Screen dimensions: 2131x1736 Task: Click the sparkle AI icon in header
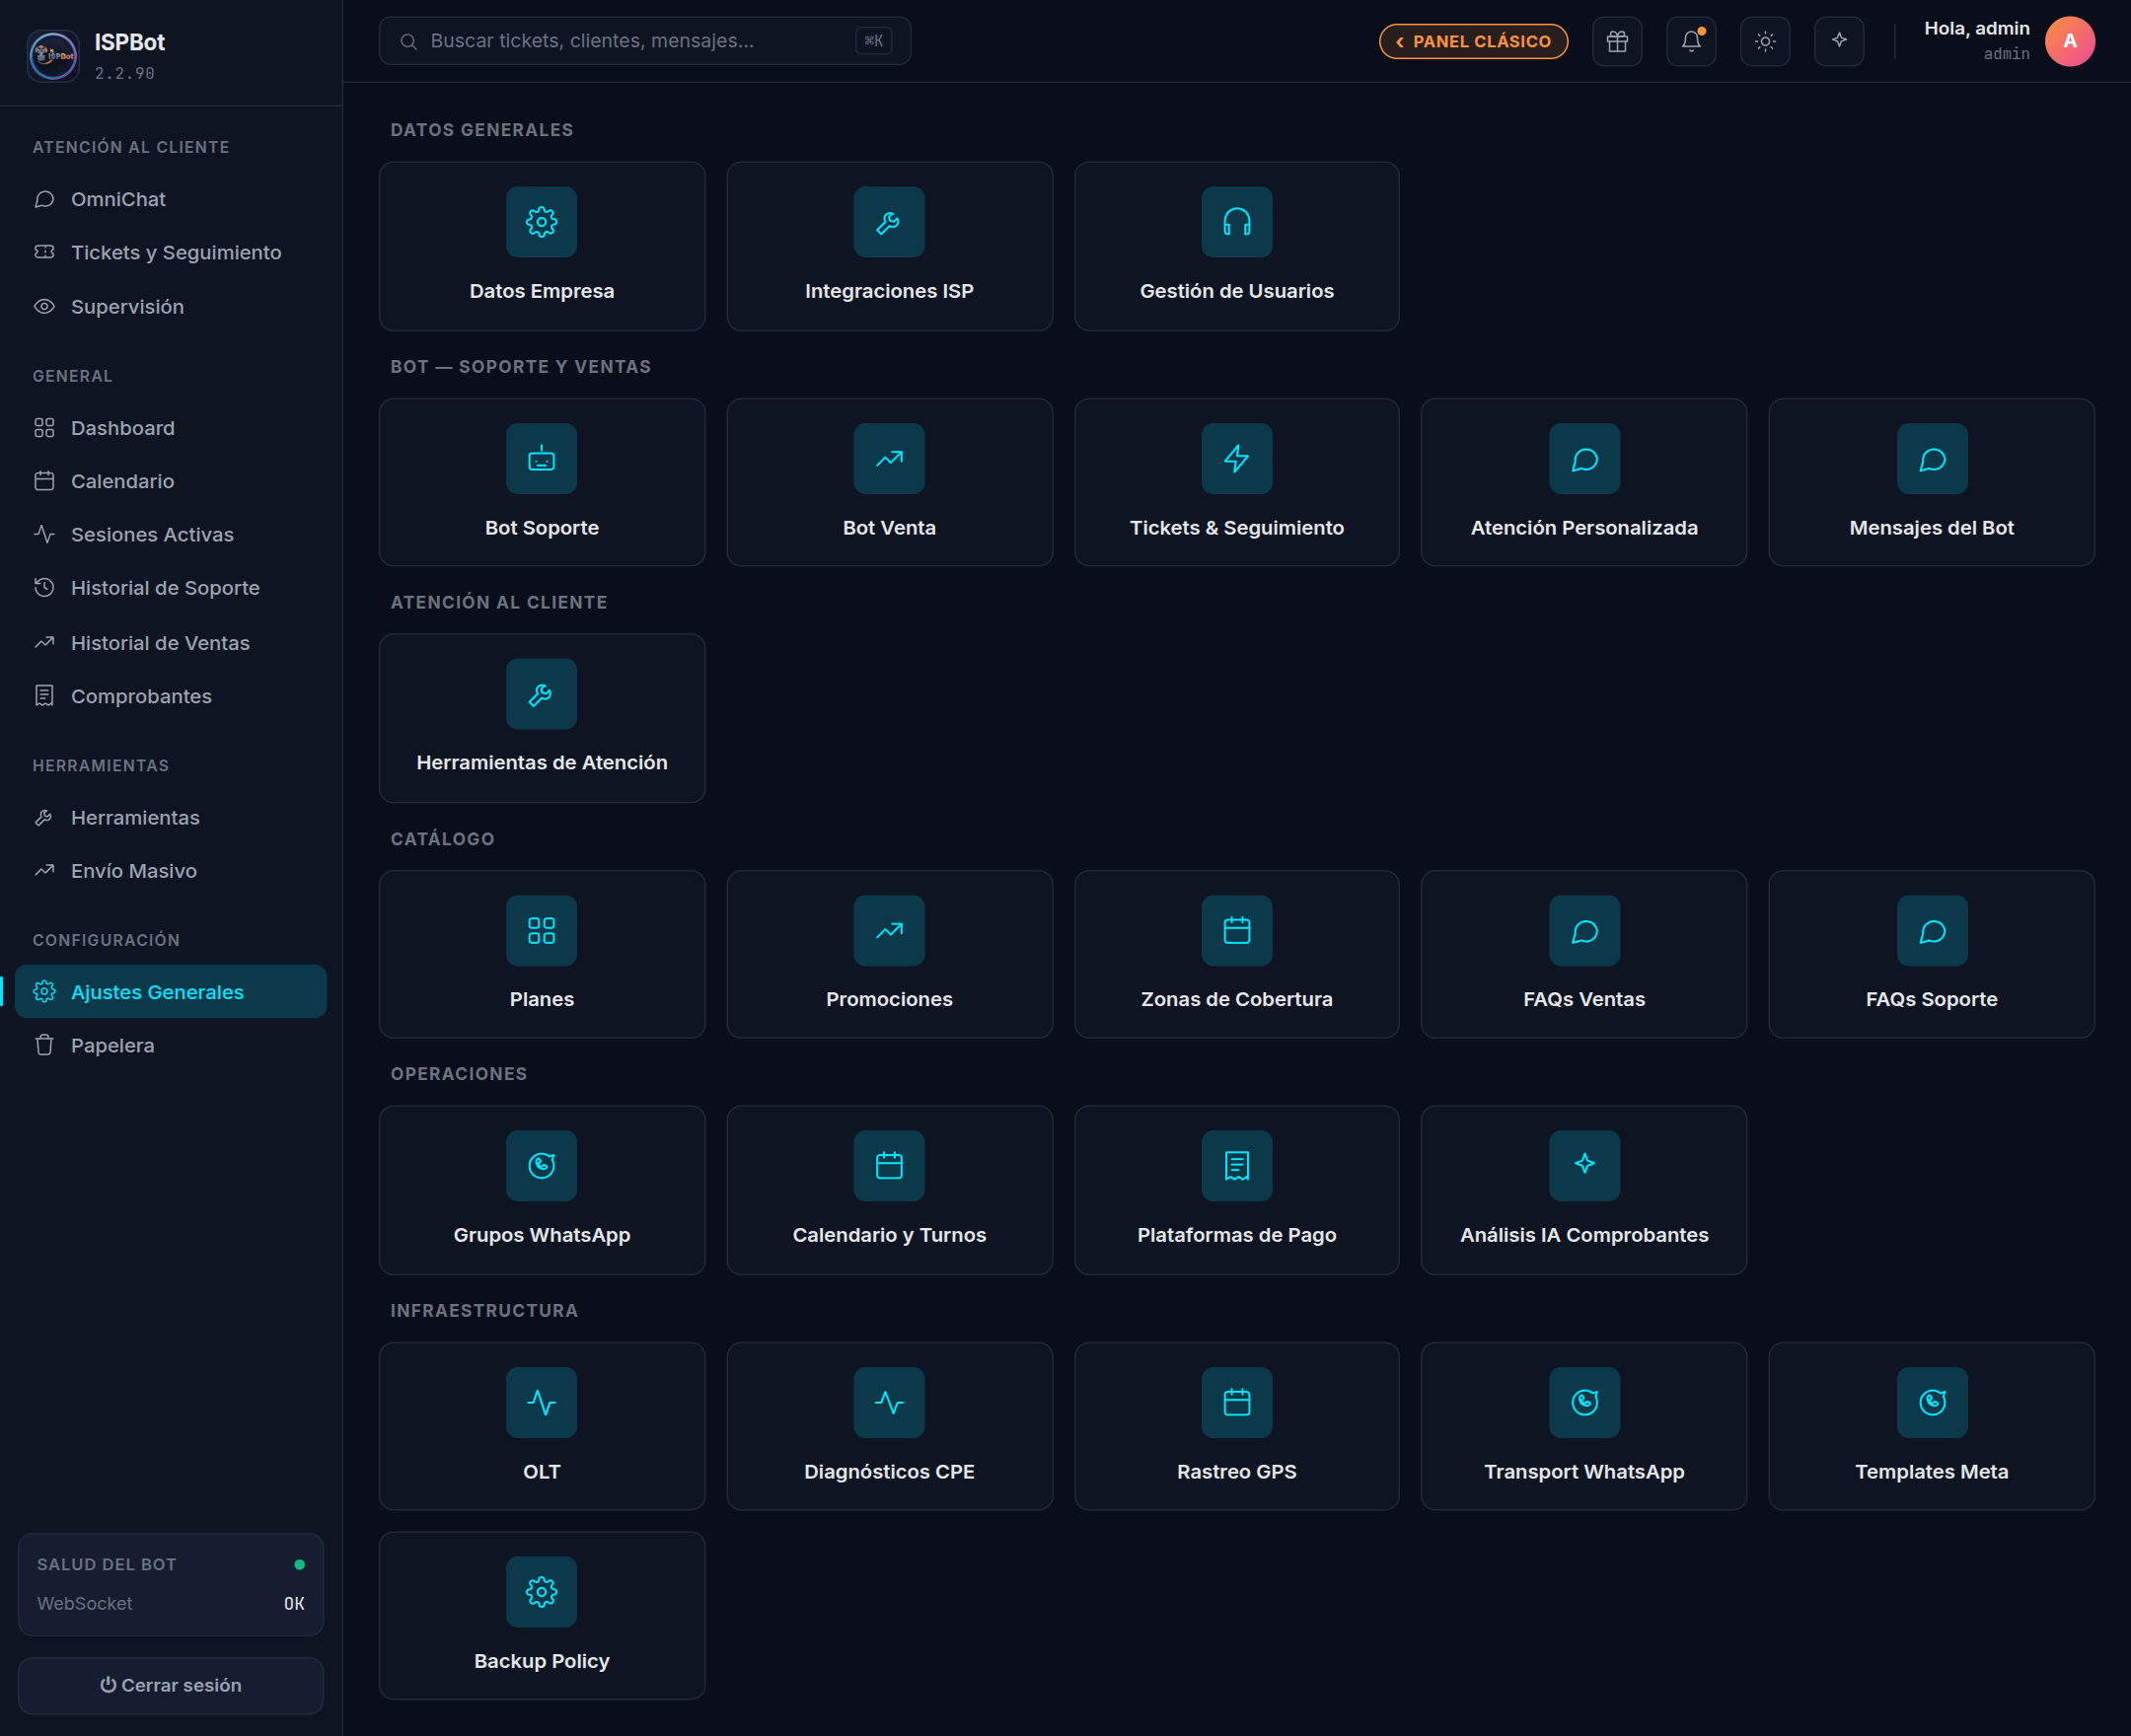tap(1839, 41)
